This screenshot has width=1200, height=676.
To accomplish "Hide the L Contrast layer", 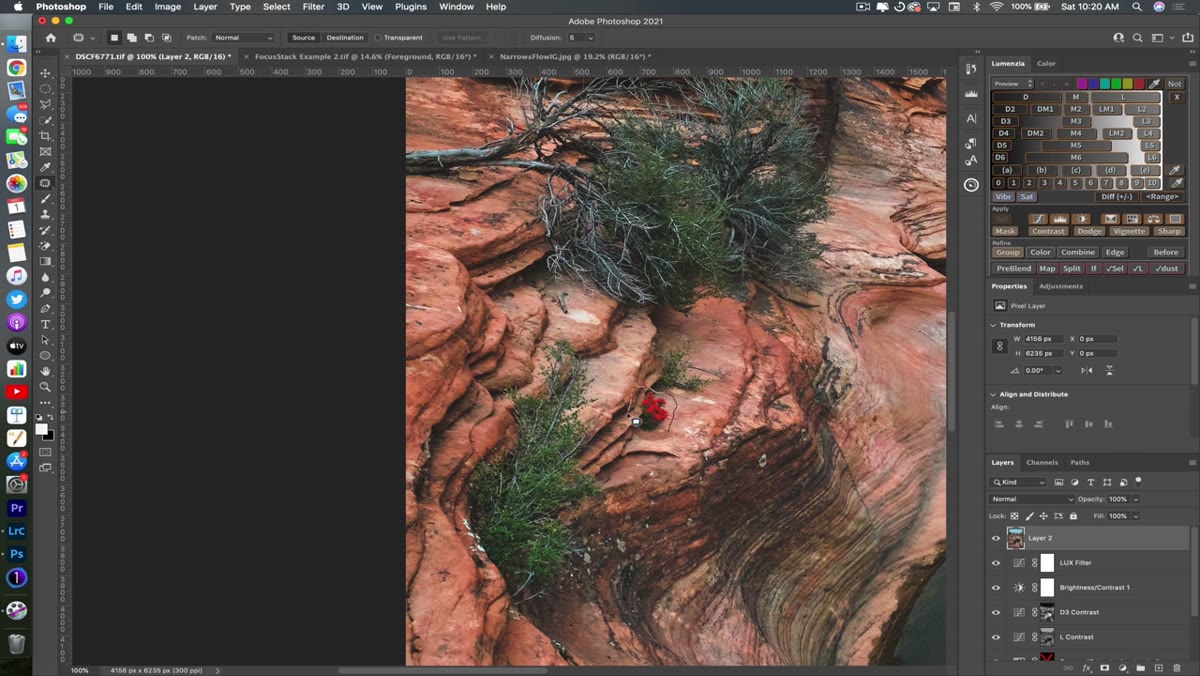I will 995,637.
